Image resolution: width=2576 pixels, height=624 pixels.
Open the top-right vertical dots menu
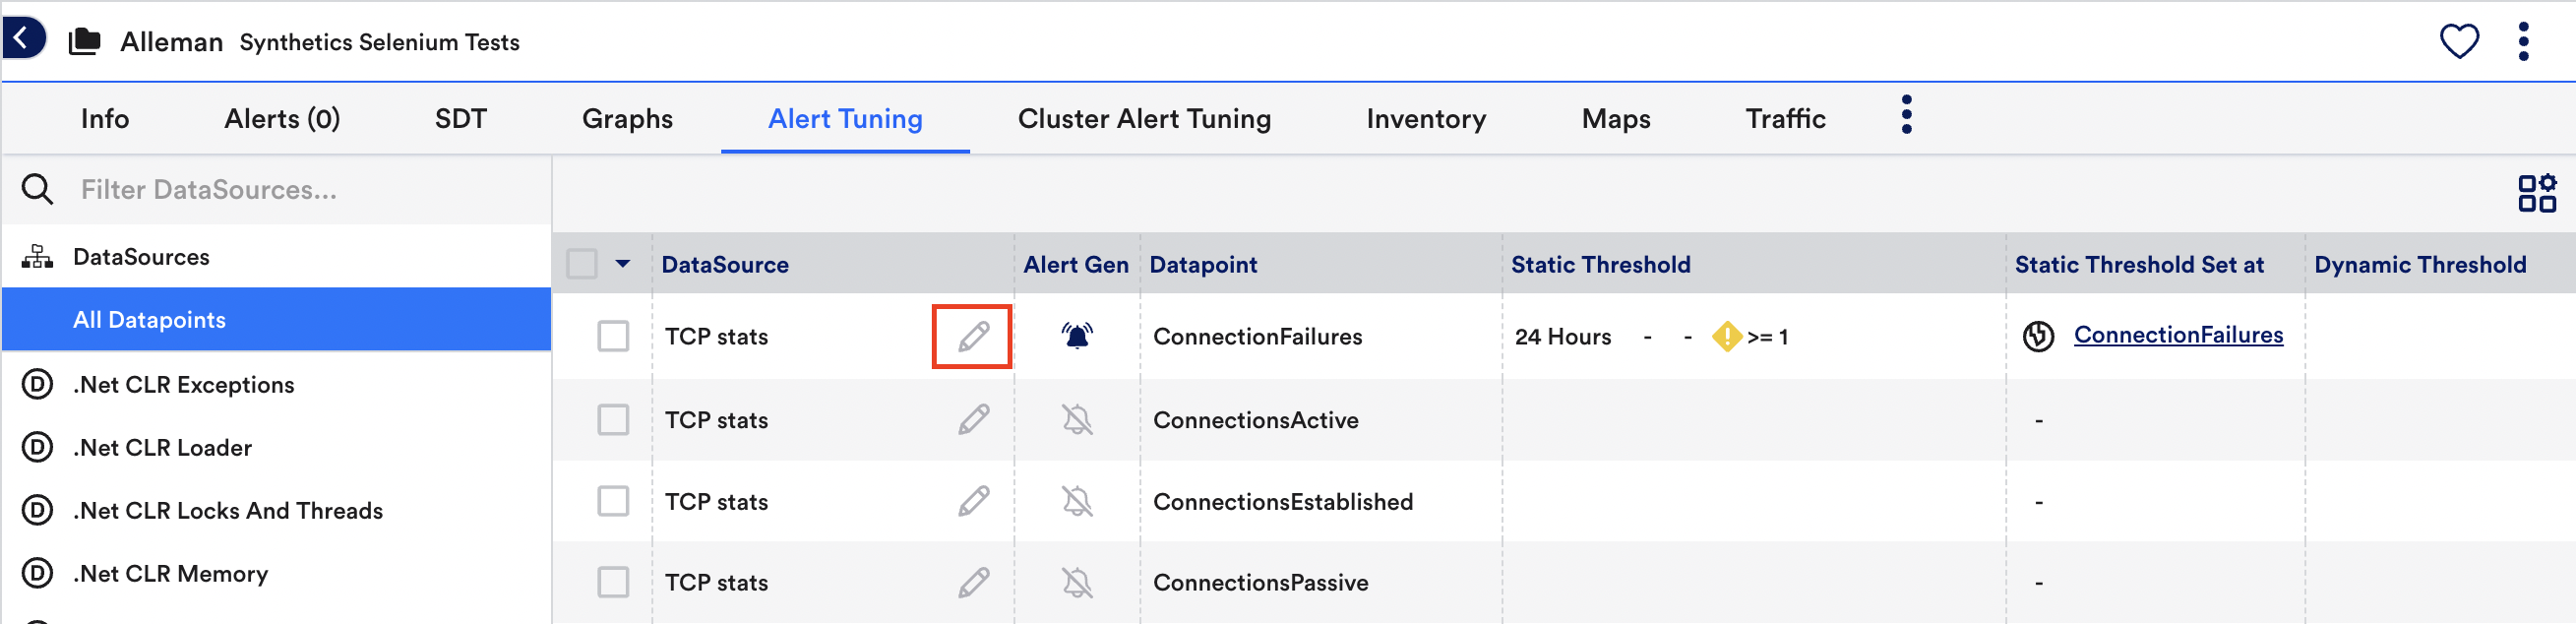(x=2523, y=41)
